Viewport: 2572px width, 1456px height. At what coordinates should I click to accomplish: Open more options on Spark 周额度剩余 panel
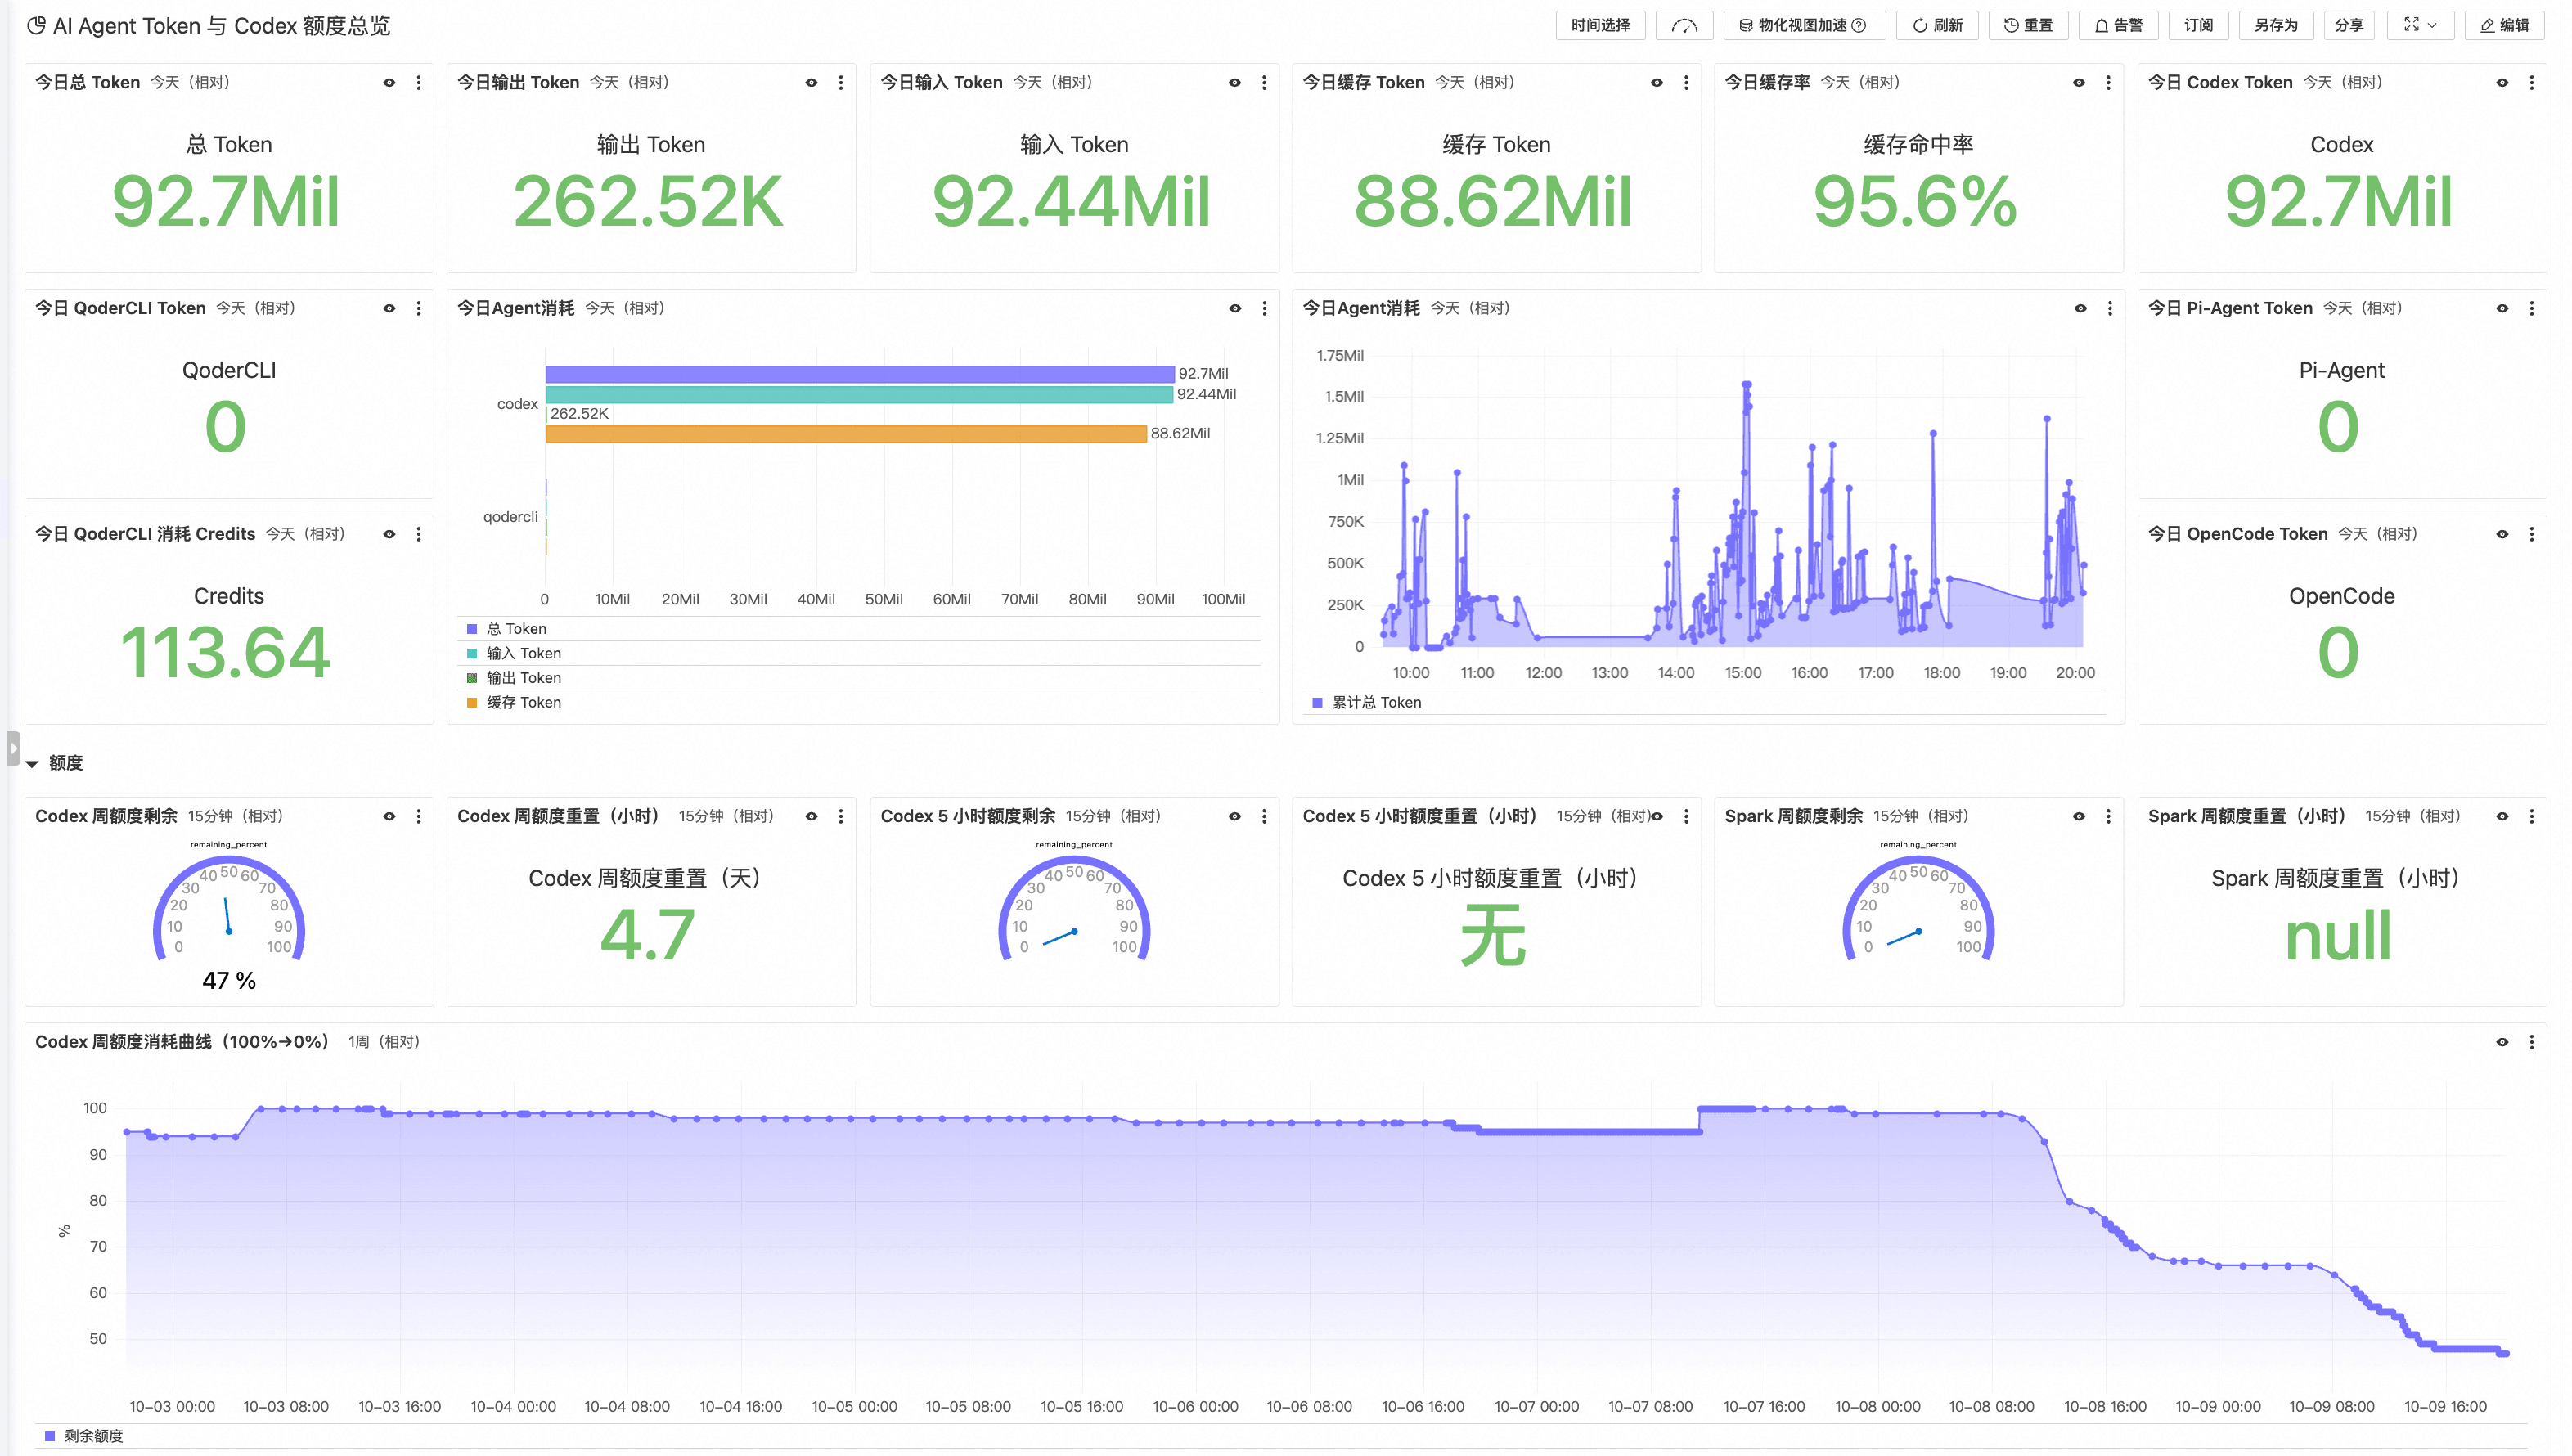(2109, 817)
